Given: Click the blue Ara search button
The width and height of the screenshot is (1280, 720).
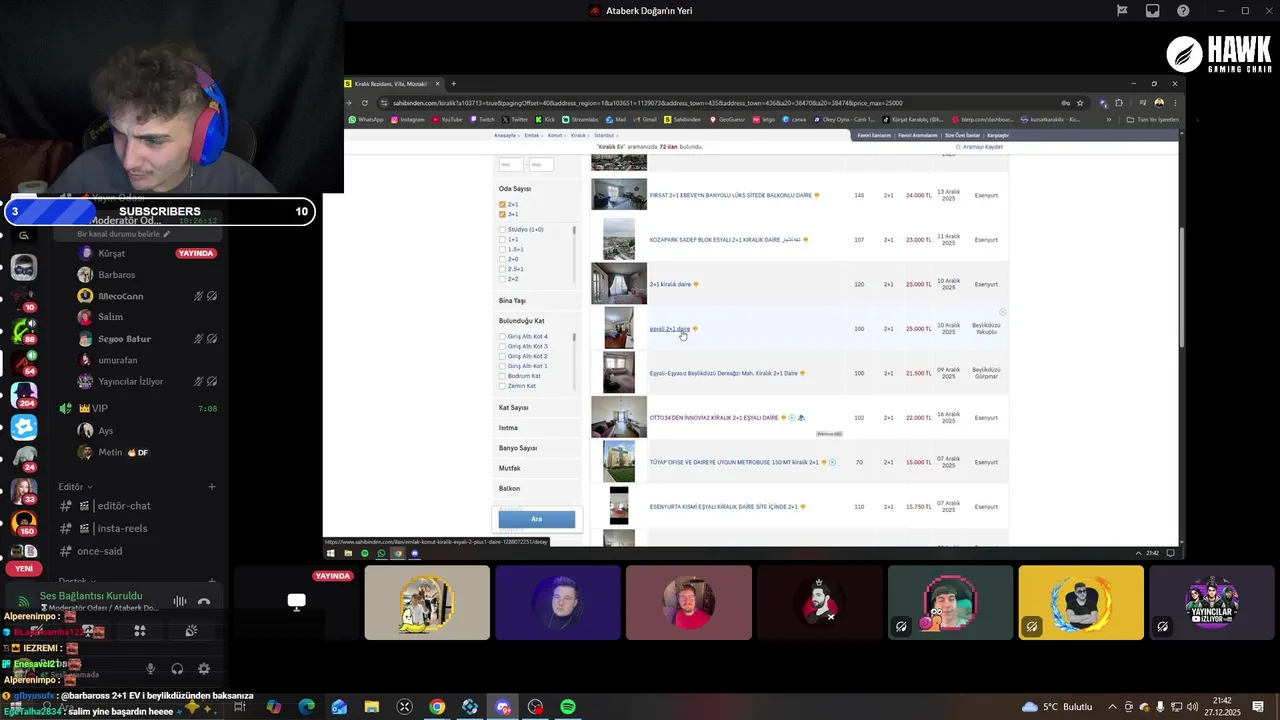Looking at the screenshot, I should pos(537,519).
